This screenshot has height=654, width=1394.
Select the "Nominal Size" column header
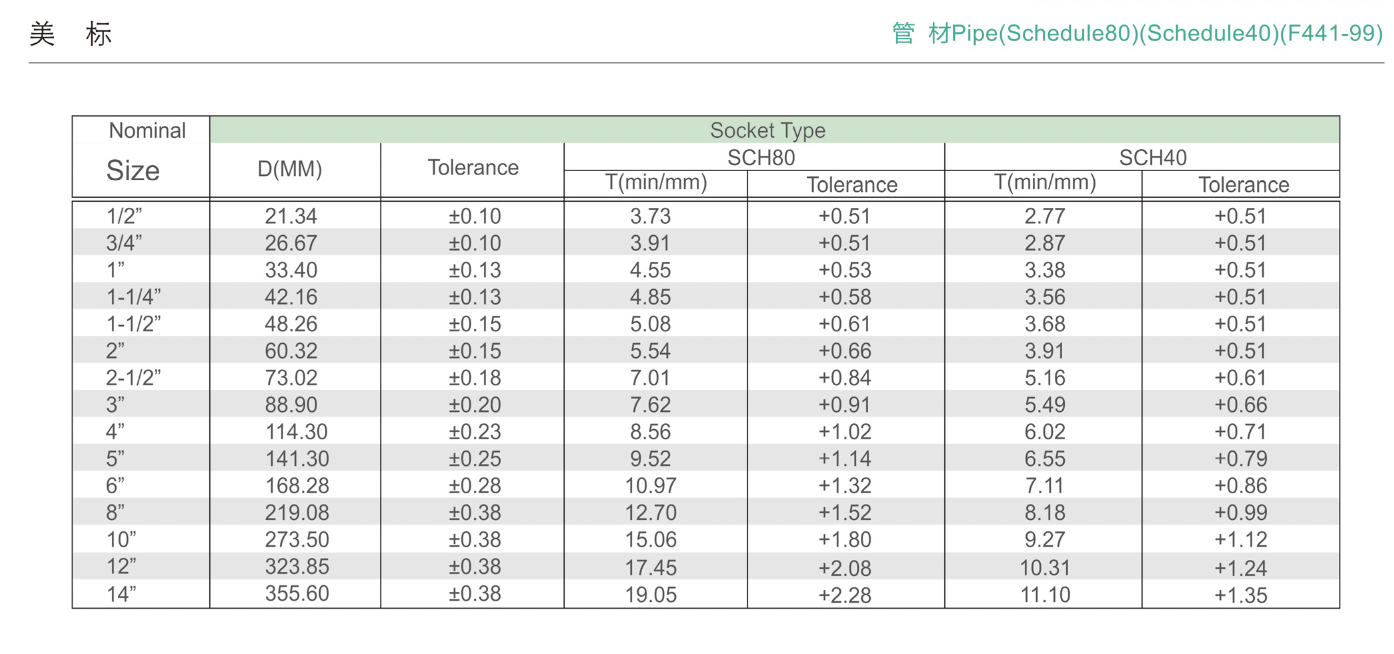pos(140,155)
